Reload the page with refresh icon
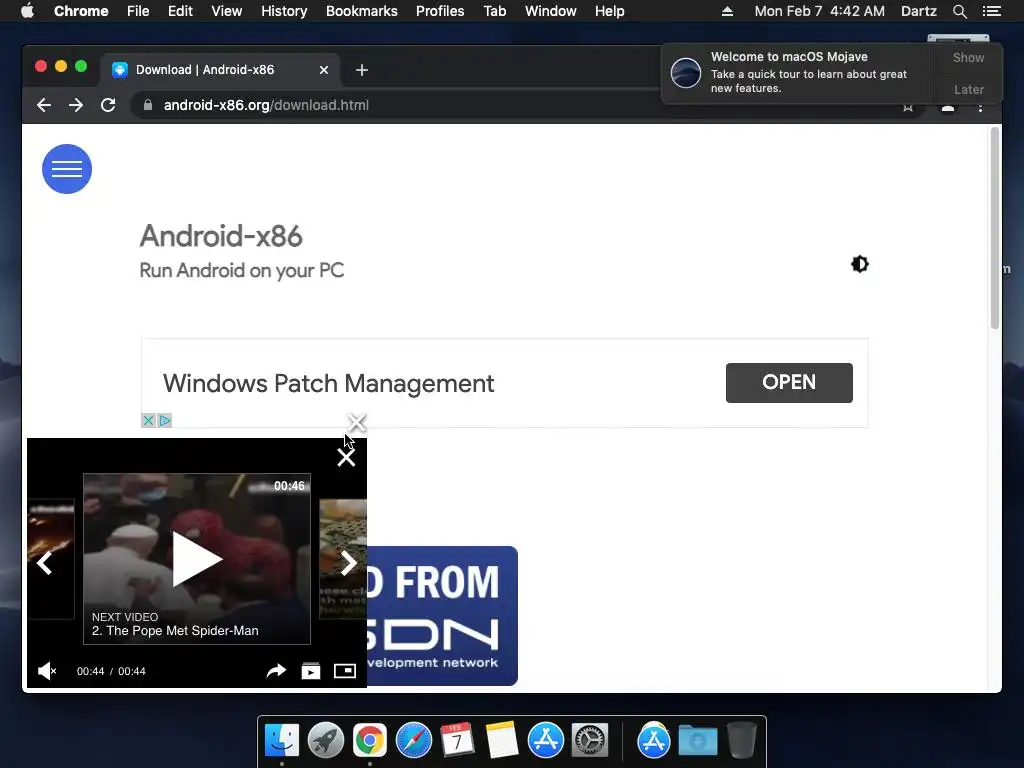The image size is (1024, 768). 108,105
